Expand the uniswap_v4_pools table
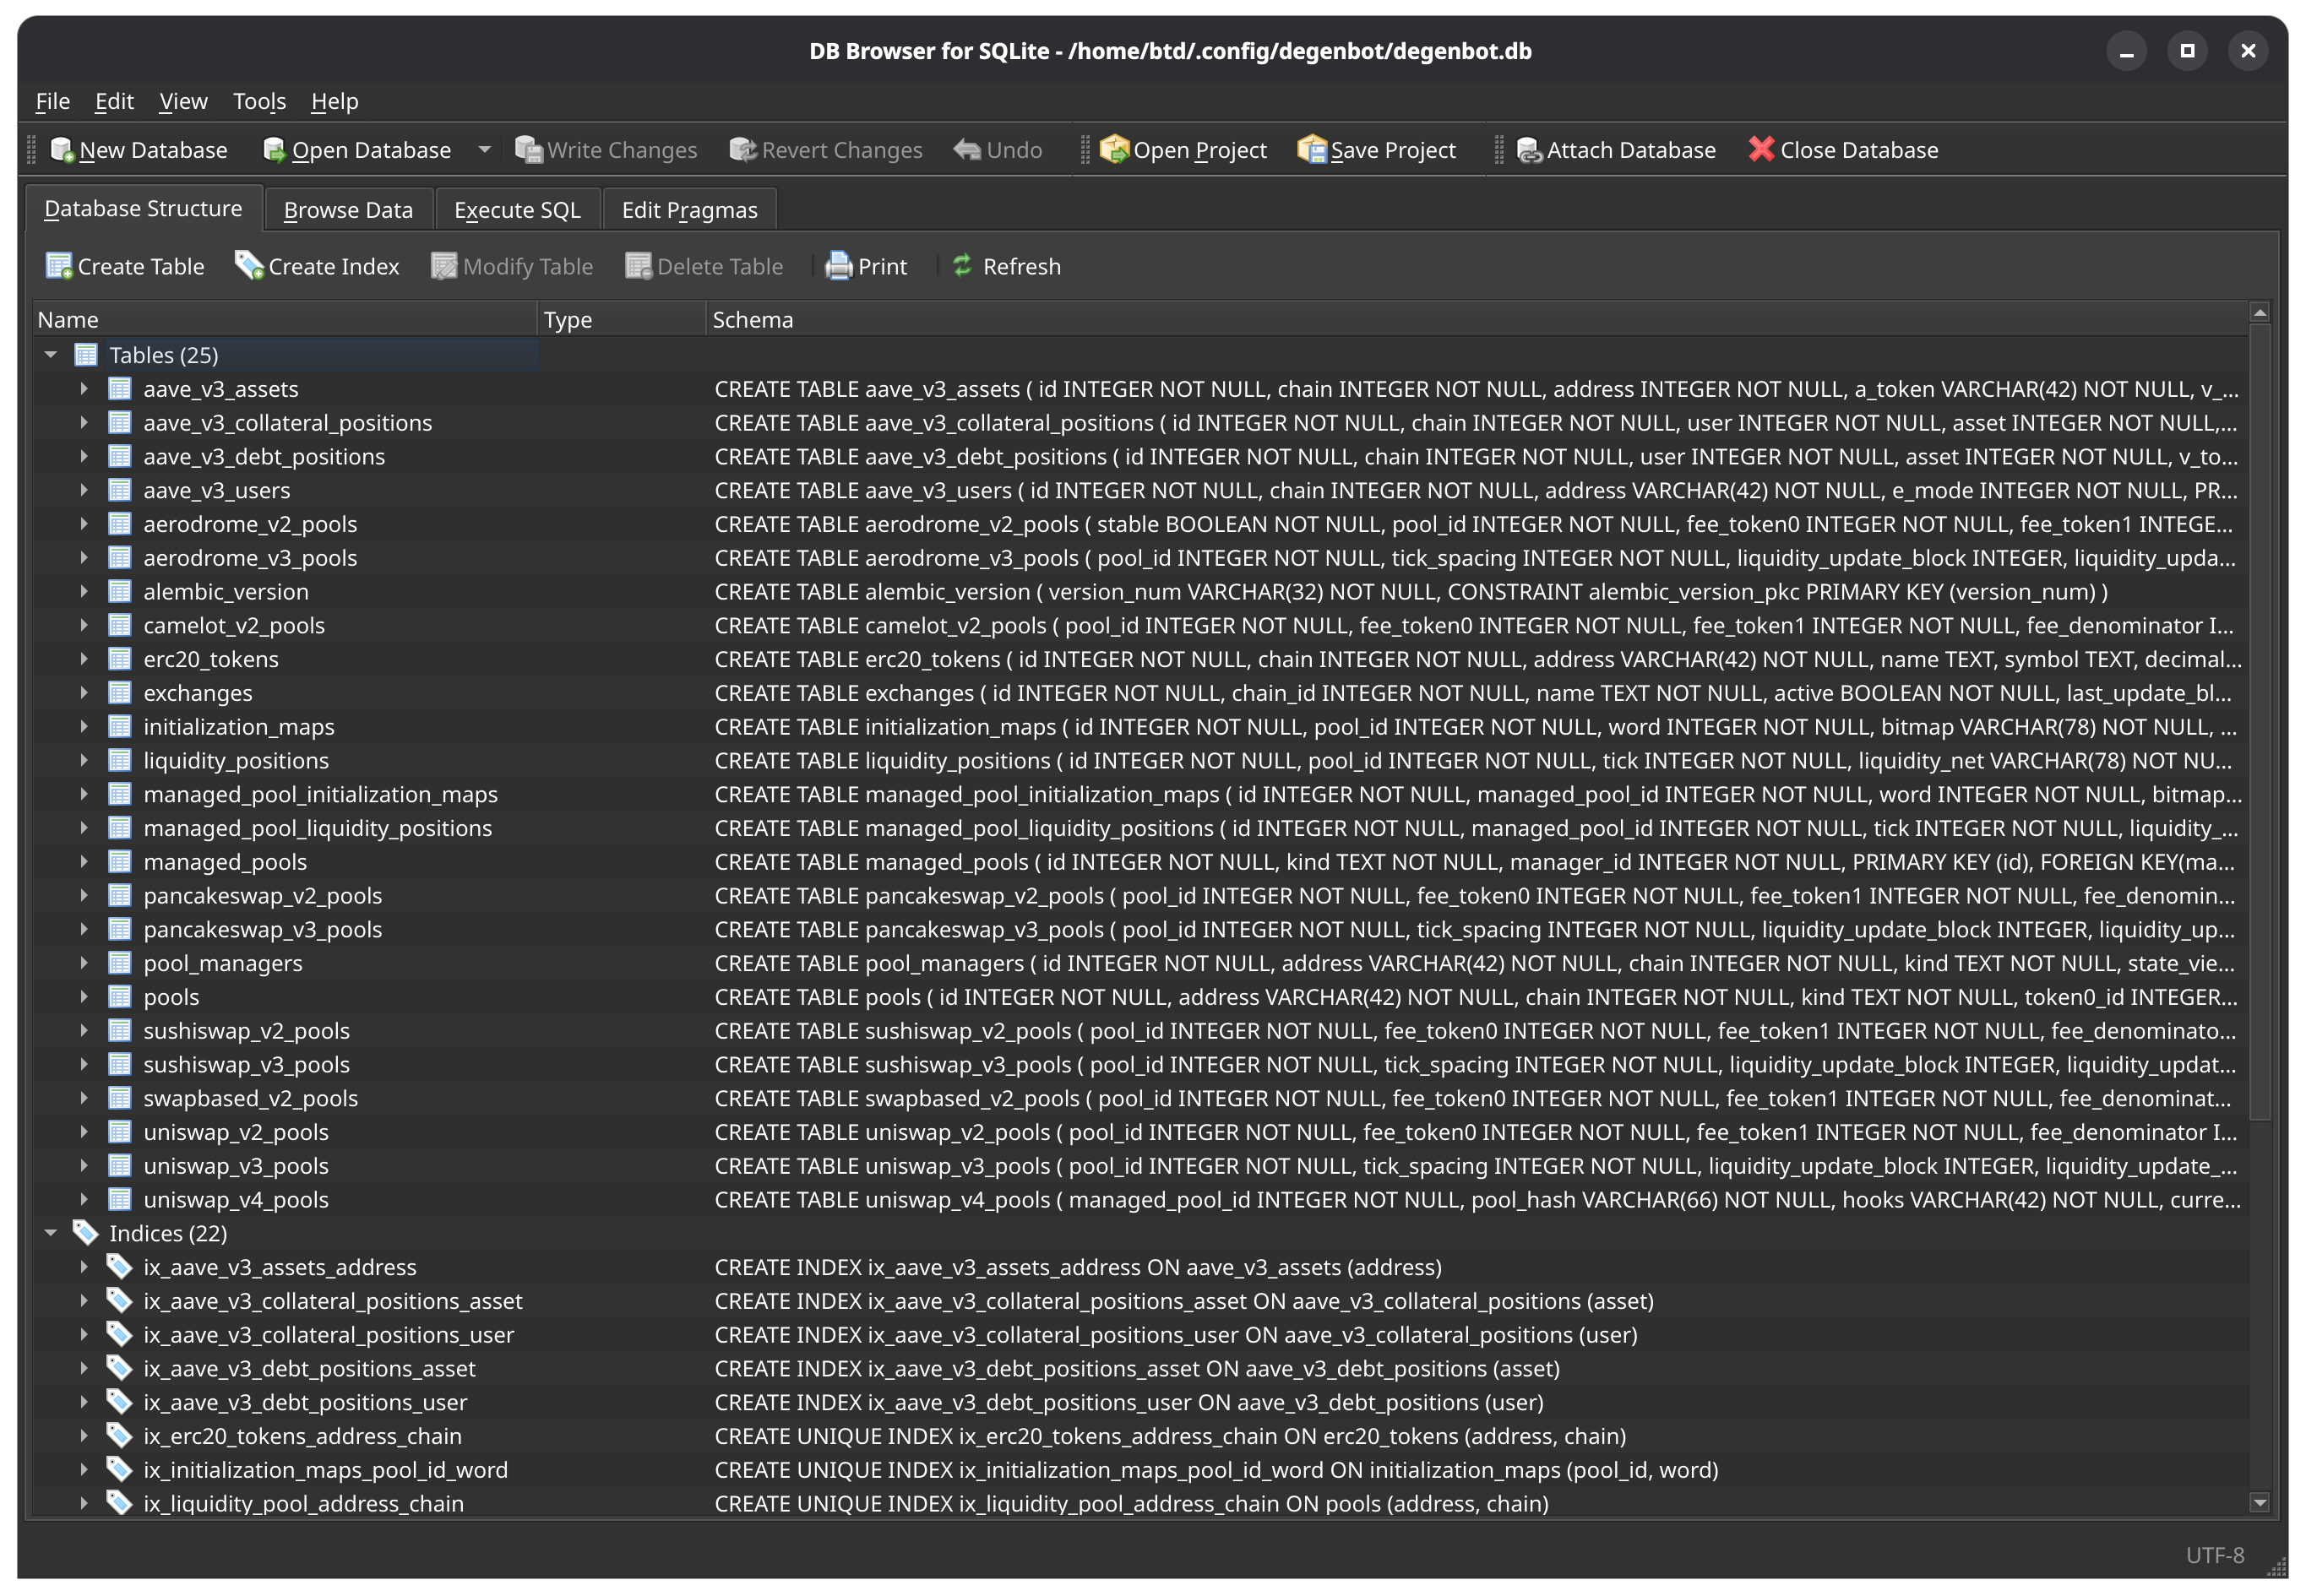This screenshot has height=1596, width=2306. tap(84, 1199)
